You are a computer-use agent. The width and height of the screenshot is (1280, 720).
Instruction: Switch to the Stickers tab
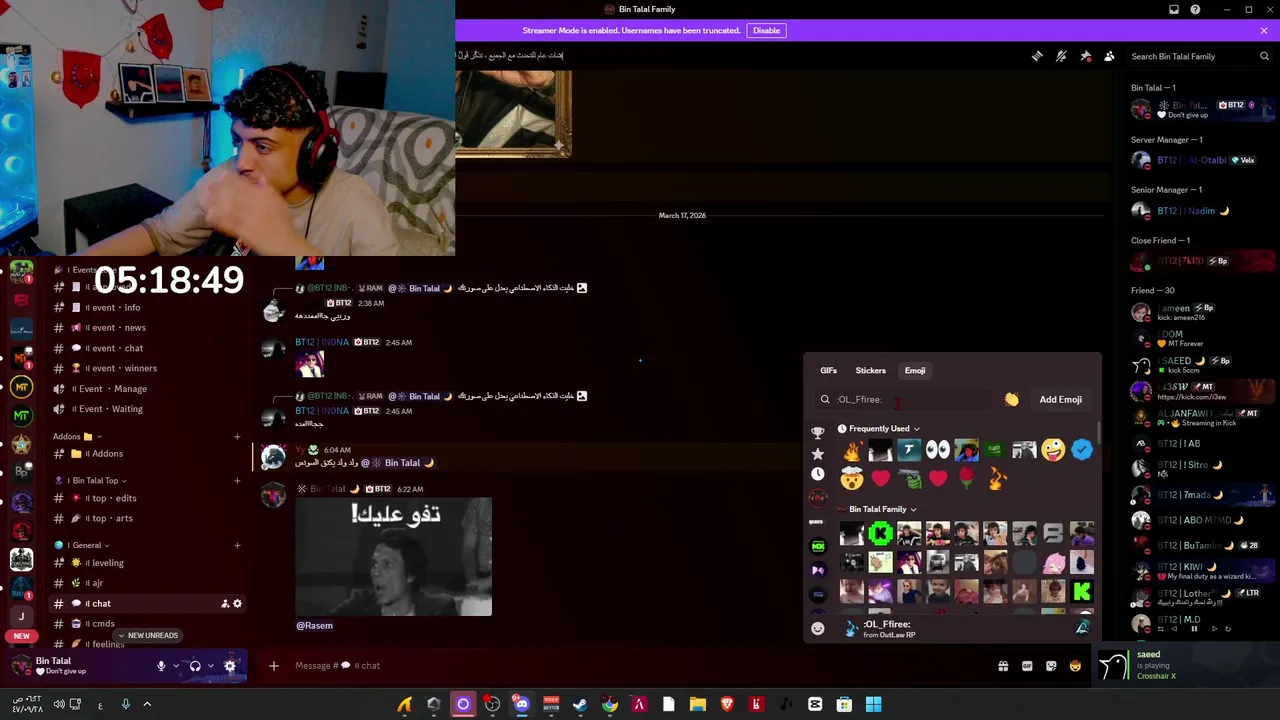870,370
